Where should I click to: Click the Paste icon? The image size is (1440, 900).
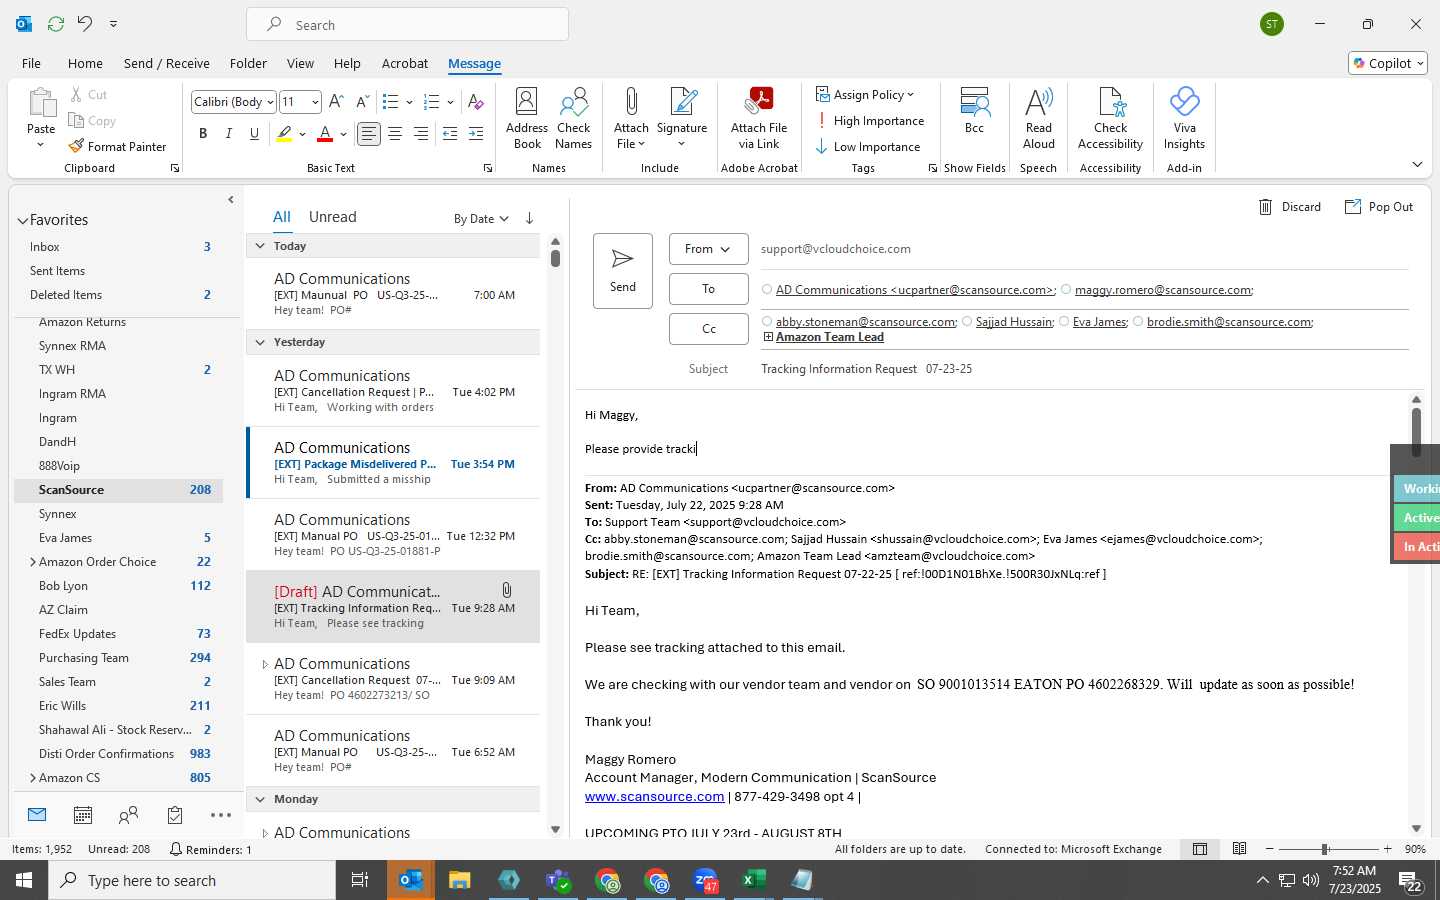tap(41, 102)
